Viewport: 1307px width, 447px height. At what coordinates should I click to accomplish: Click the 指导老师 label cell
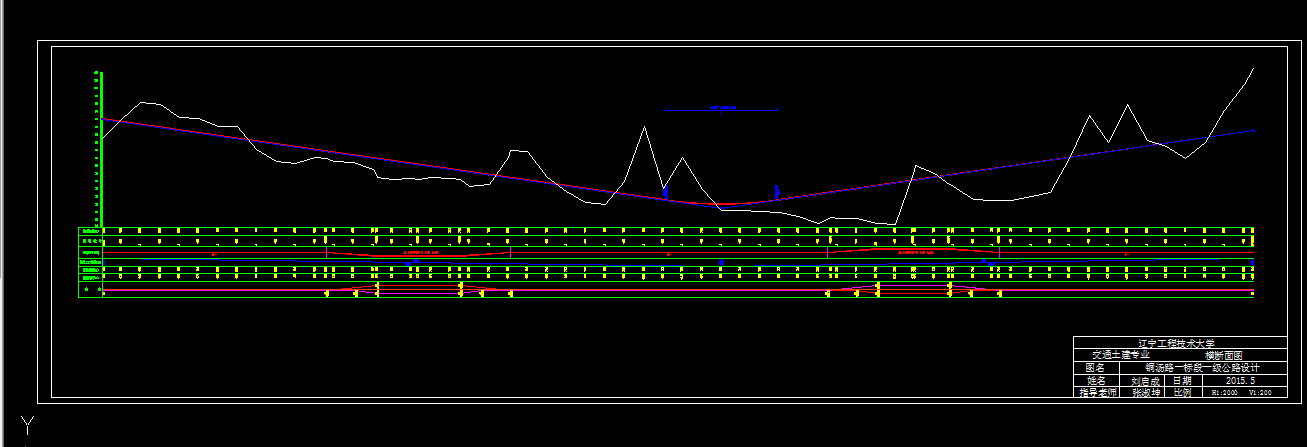coord(1095,393)
